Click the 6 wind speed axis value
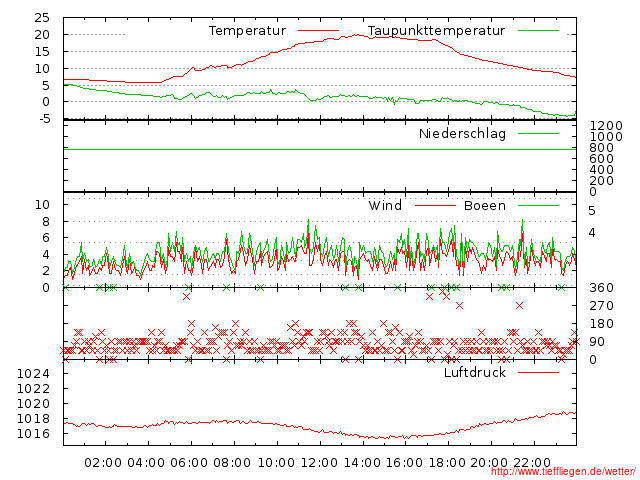Viewport: 640px width, 480px height. click(x=46, y=238)
